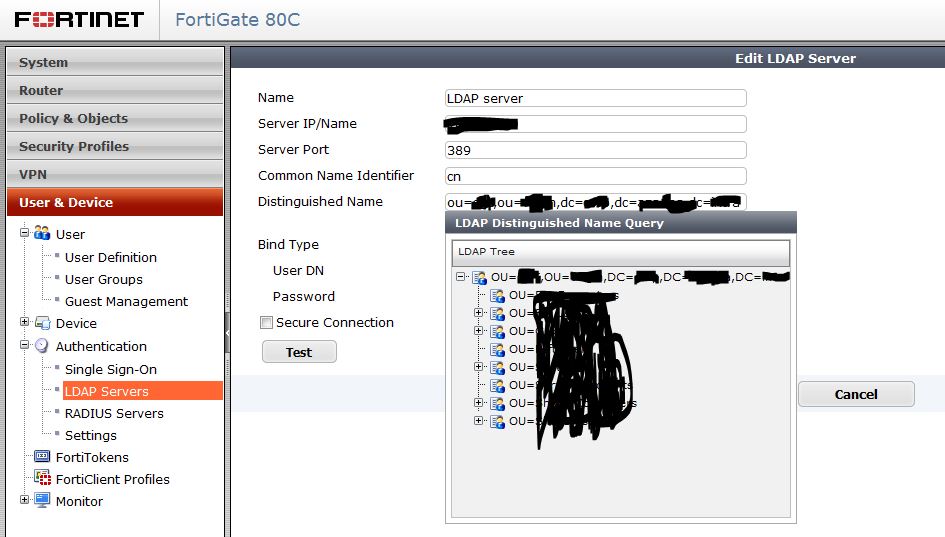Click the Monitor label in tree

tap(79, 501)
